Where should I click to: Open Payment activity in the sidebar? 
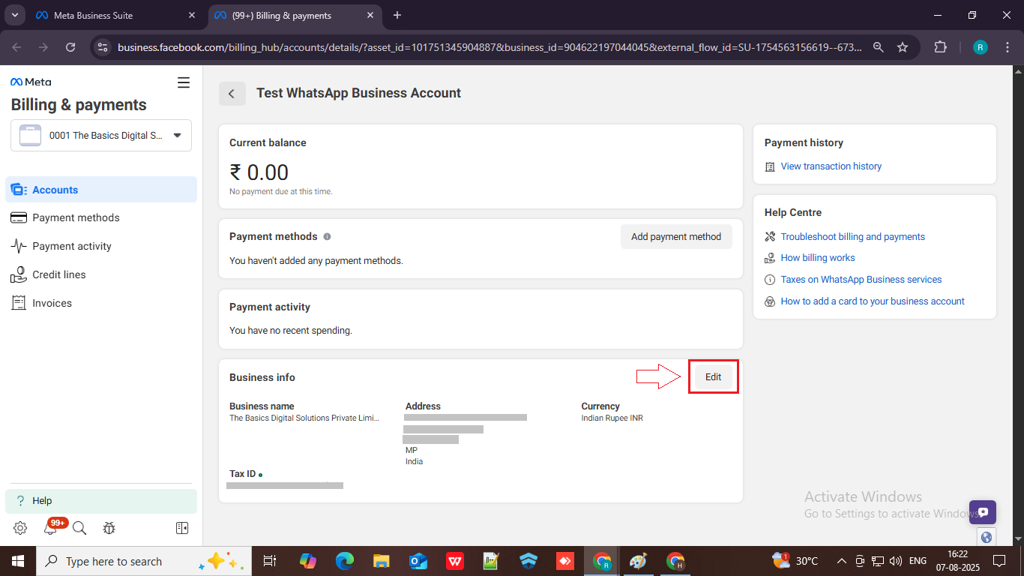coord(101,246)
